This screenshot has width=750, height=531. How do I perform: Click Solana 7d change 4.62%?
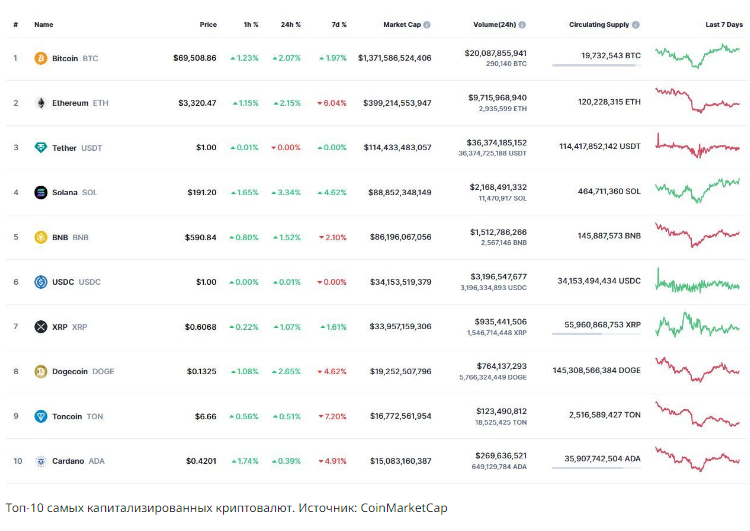pyautogui.click(x=332, y=192)
